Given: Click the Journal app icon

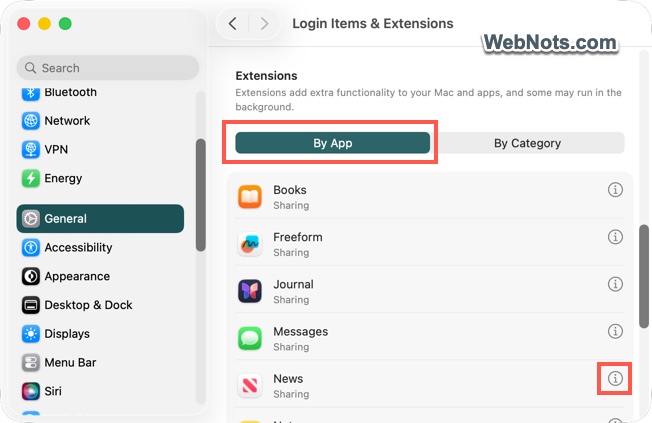Looking at the screenshot, I should coord(249,291).
